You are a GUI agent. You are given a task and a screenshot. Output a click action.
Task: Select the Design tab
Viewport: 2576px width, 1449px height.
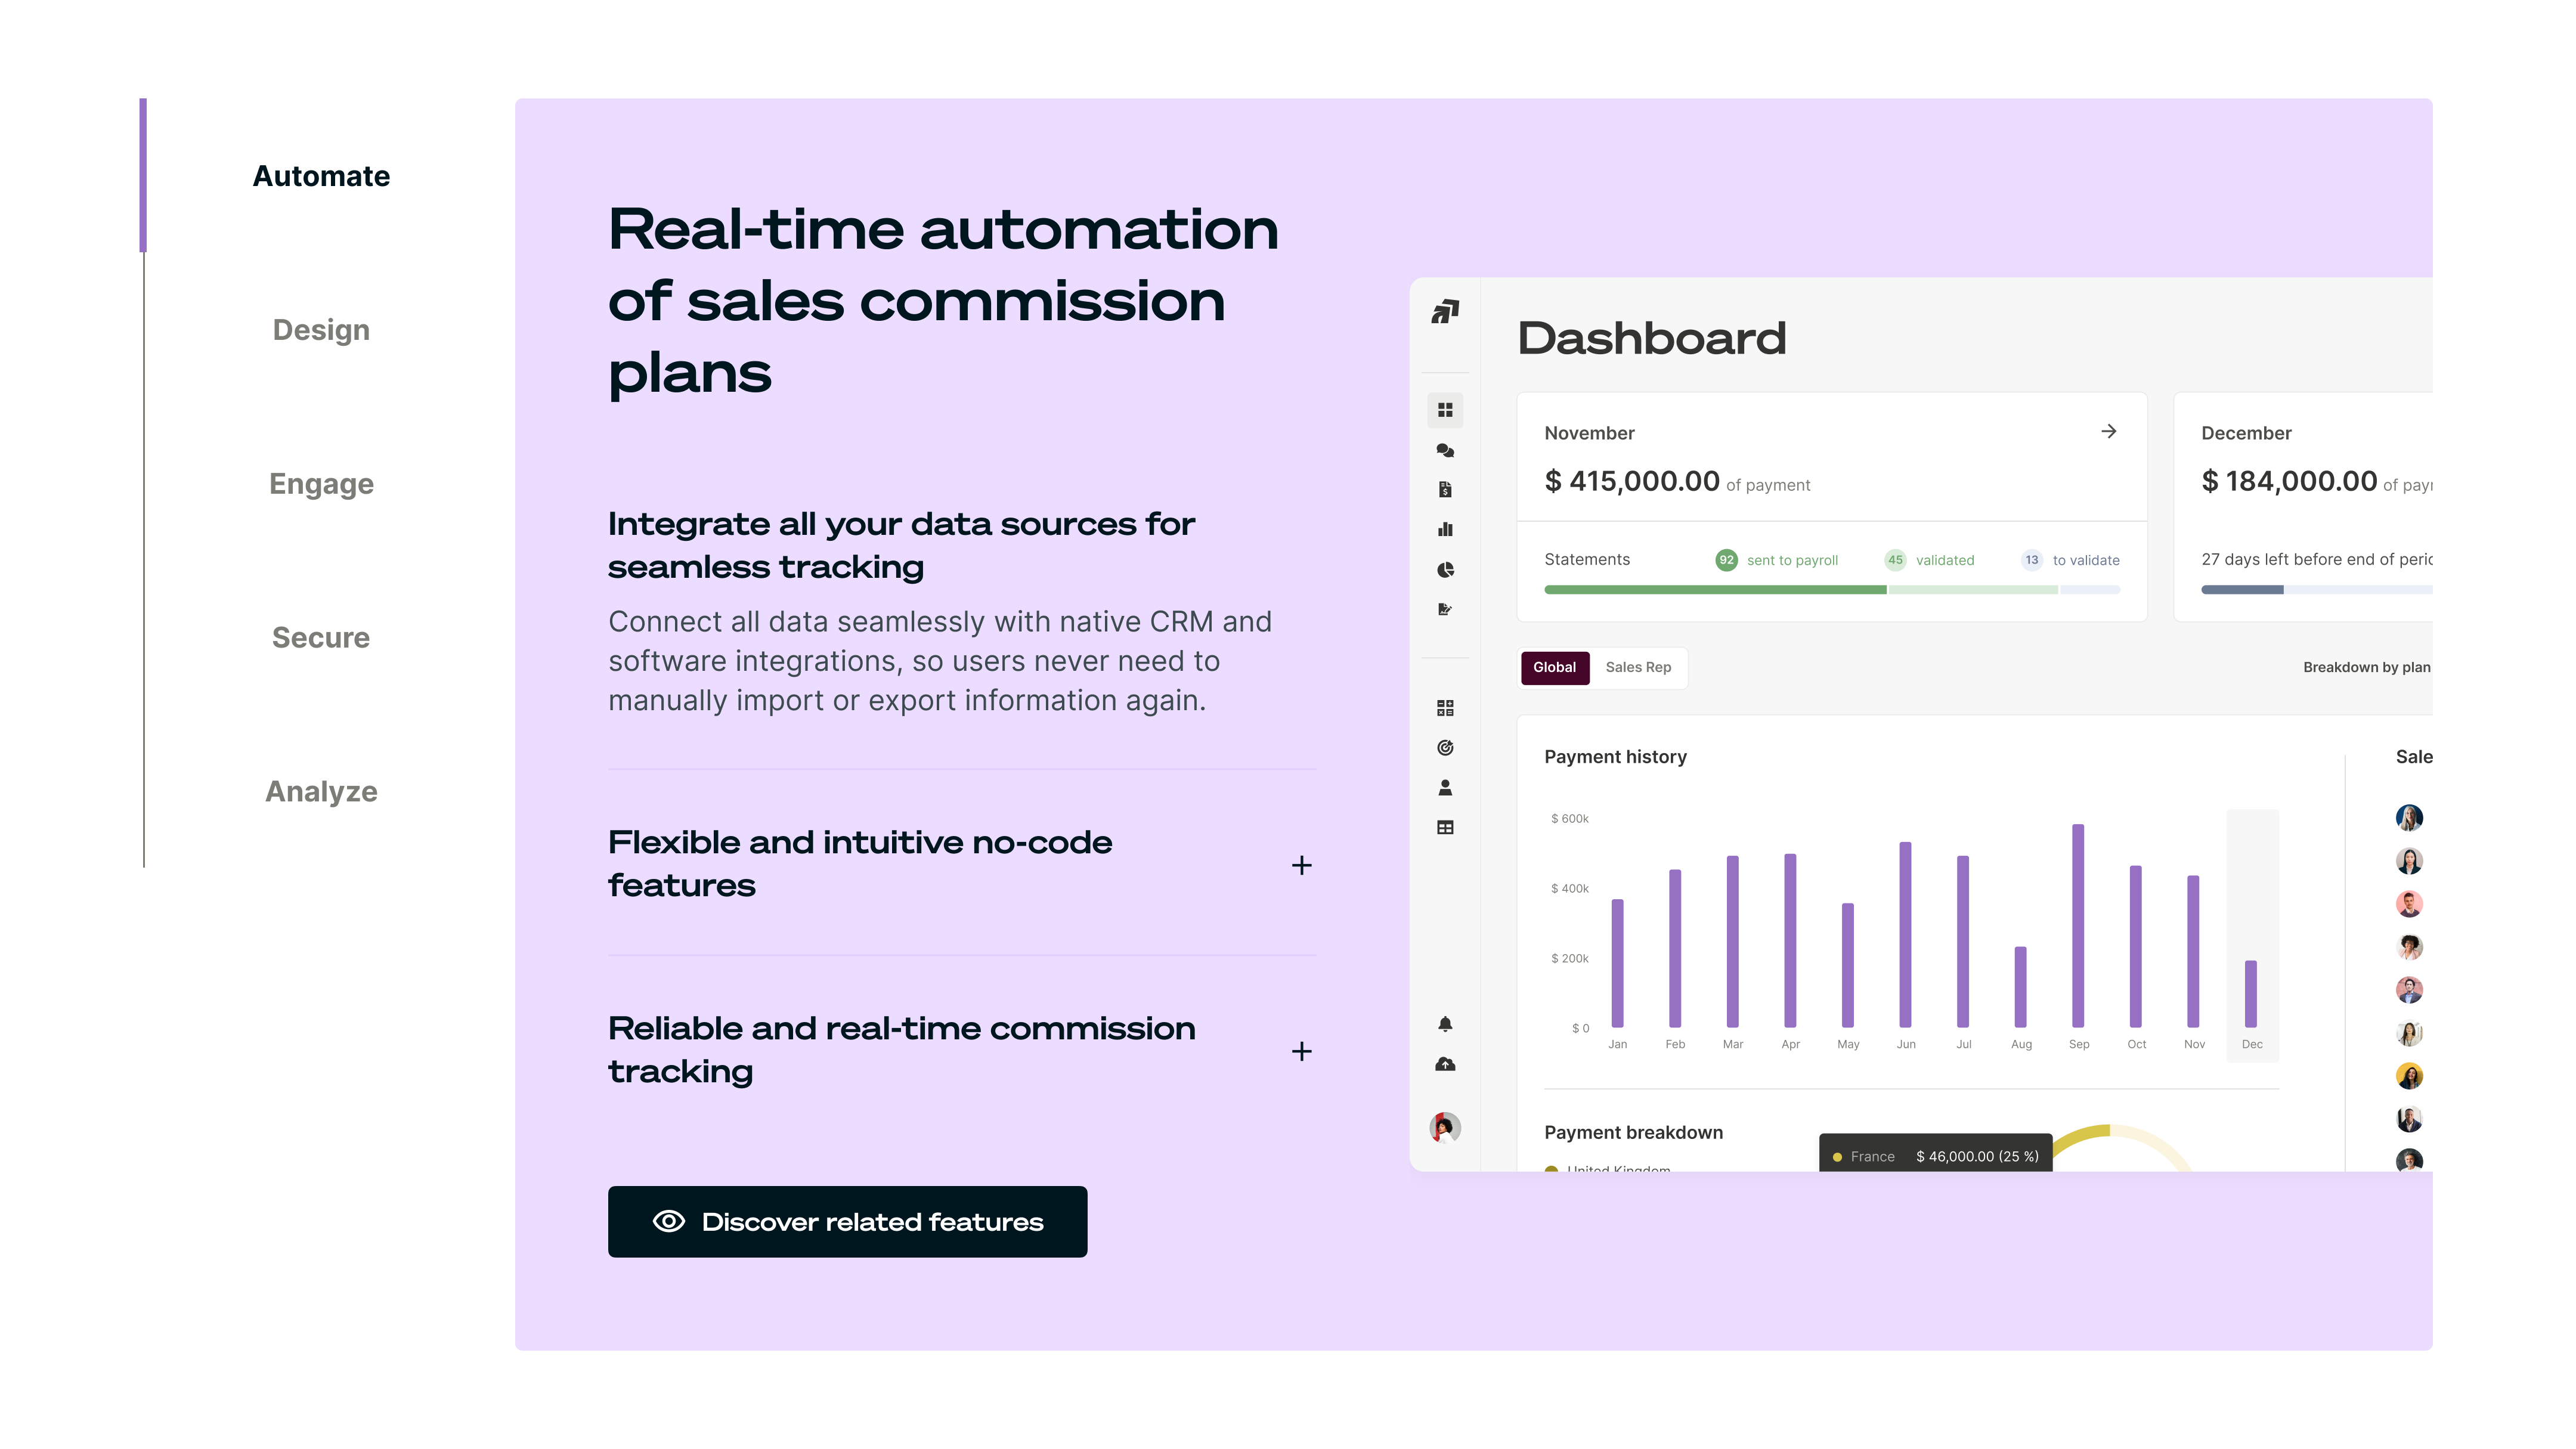coord(321,330)
